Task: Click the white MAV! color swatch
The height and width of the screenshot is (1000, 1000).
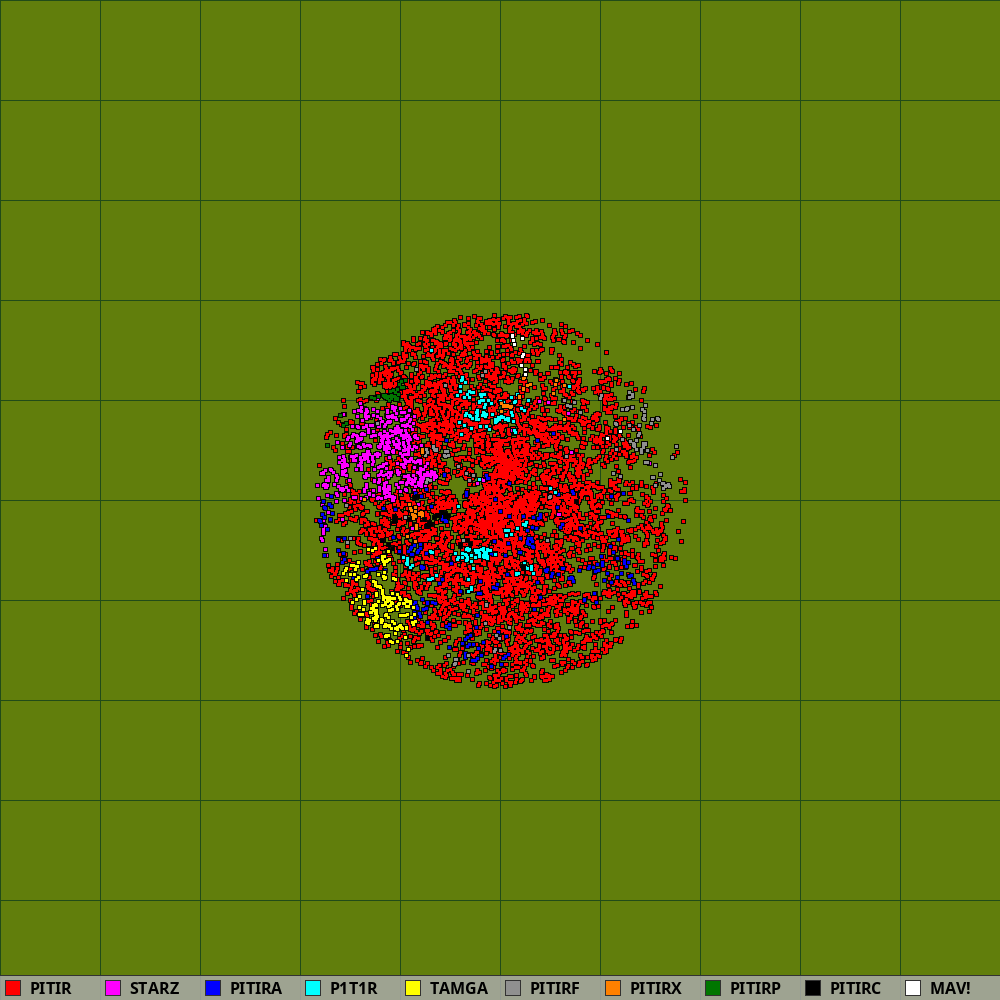Action: click(x=913, y=988)
